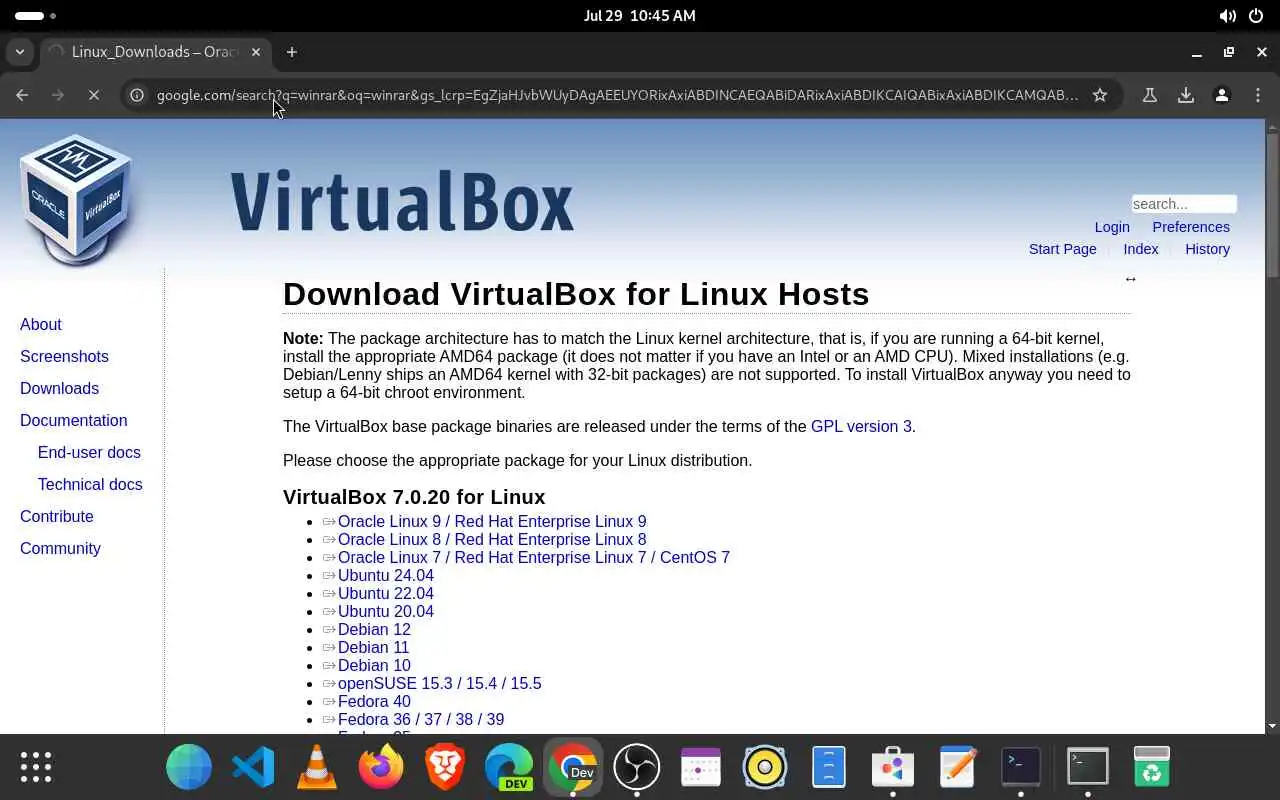Open the system power menu
This screenshot has height=800, width=1280.
coord(1256,16)
